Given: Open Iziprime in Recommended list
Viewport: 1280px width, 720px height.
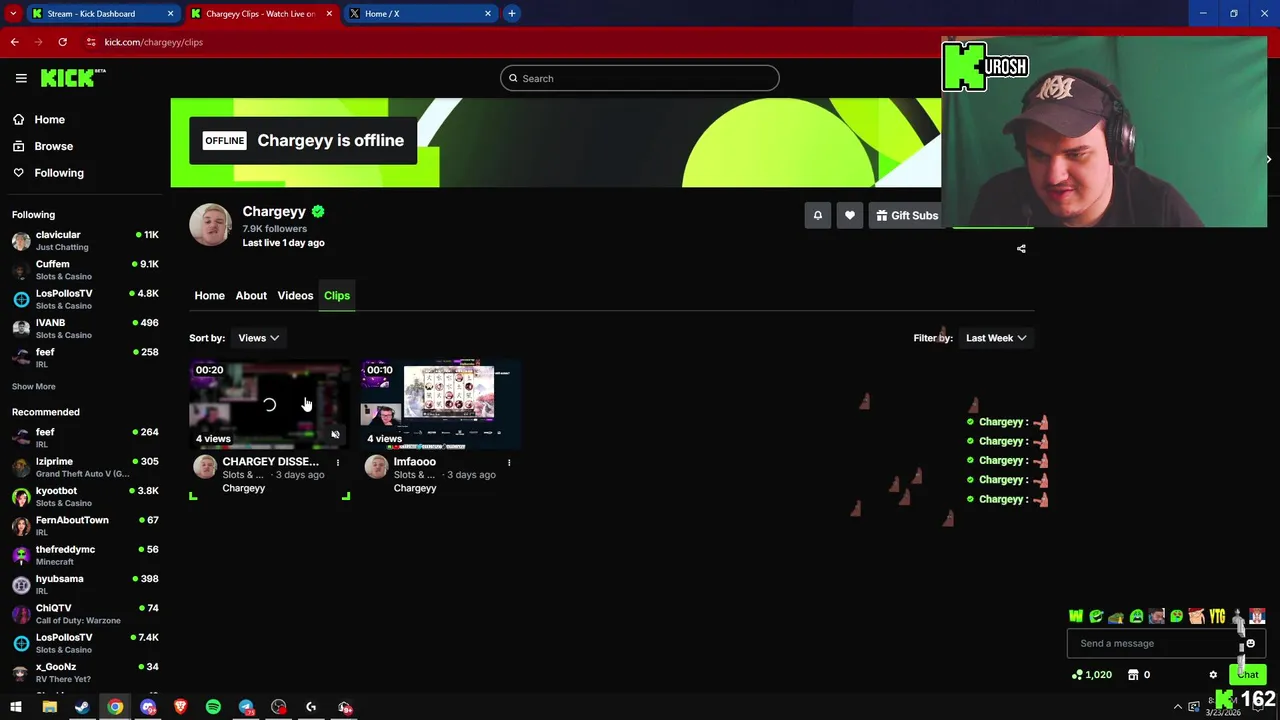Looking at the screenshot, I should (85, 467).
